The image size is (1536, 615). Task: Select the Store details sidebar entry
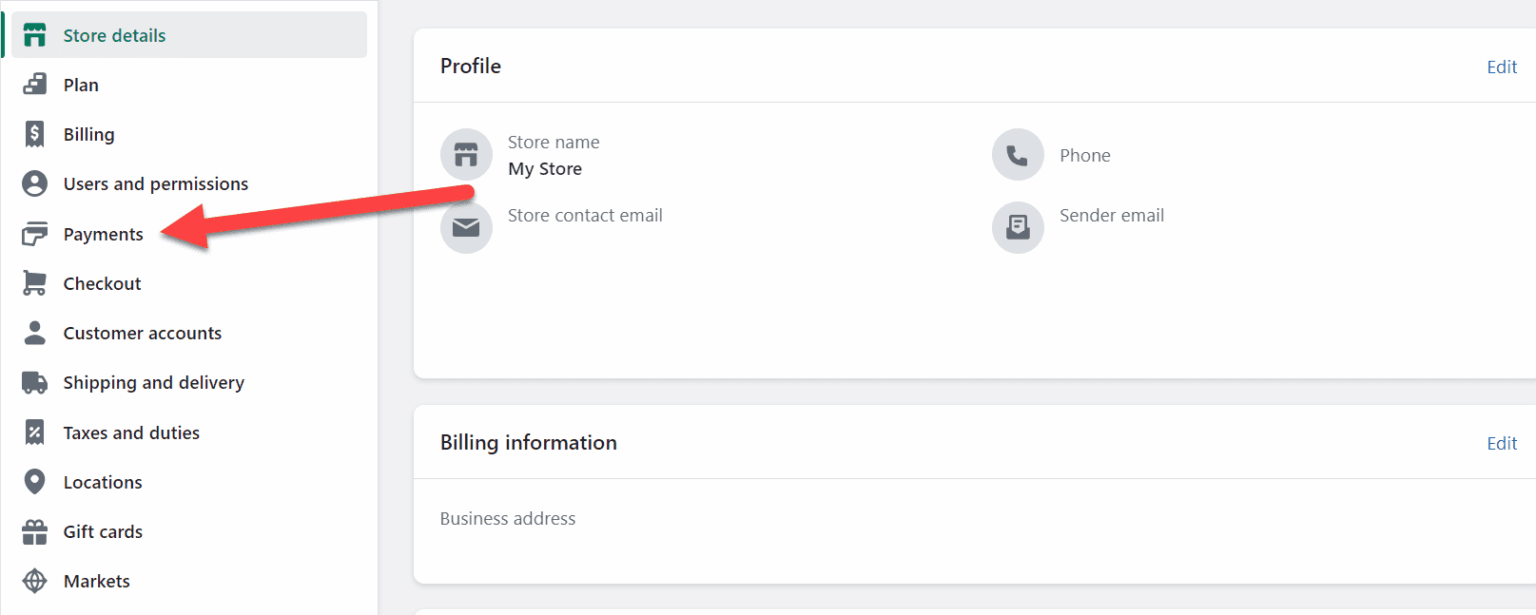click(x=114, y=34)
